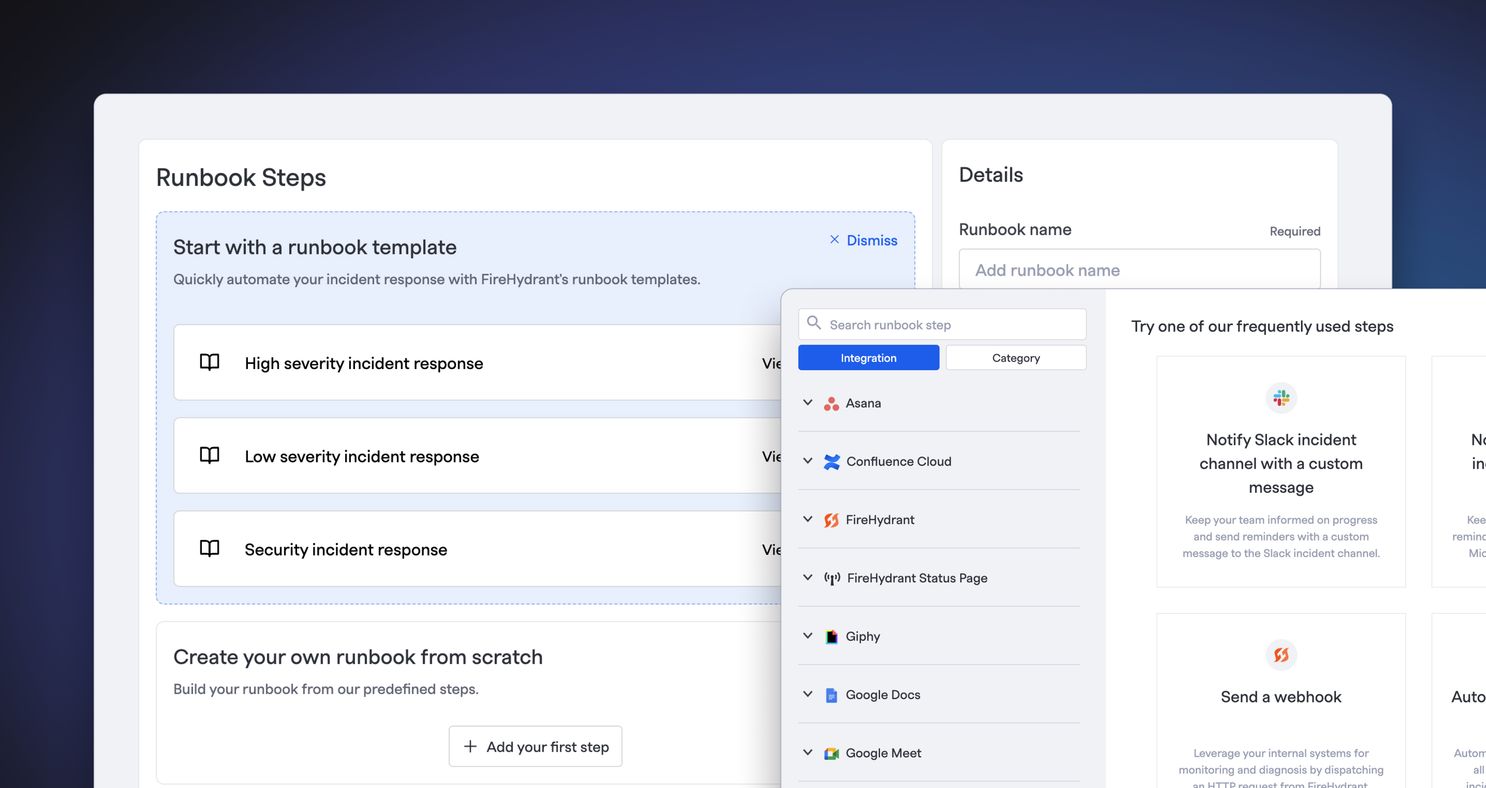Expand the Giphy integration group

point(808,636)
